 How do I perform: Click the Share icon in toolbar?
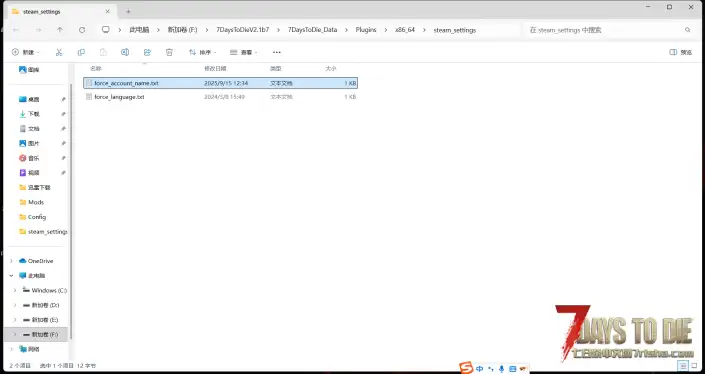coord(147,52)
